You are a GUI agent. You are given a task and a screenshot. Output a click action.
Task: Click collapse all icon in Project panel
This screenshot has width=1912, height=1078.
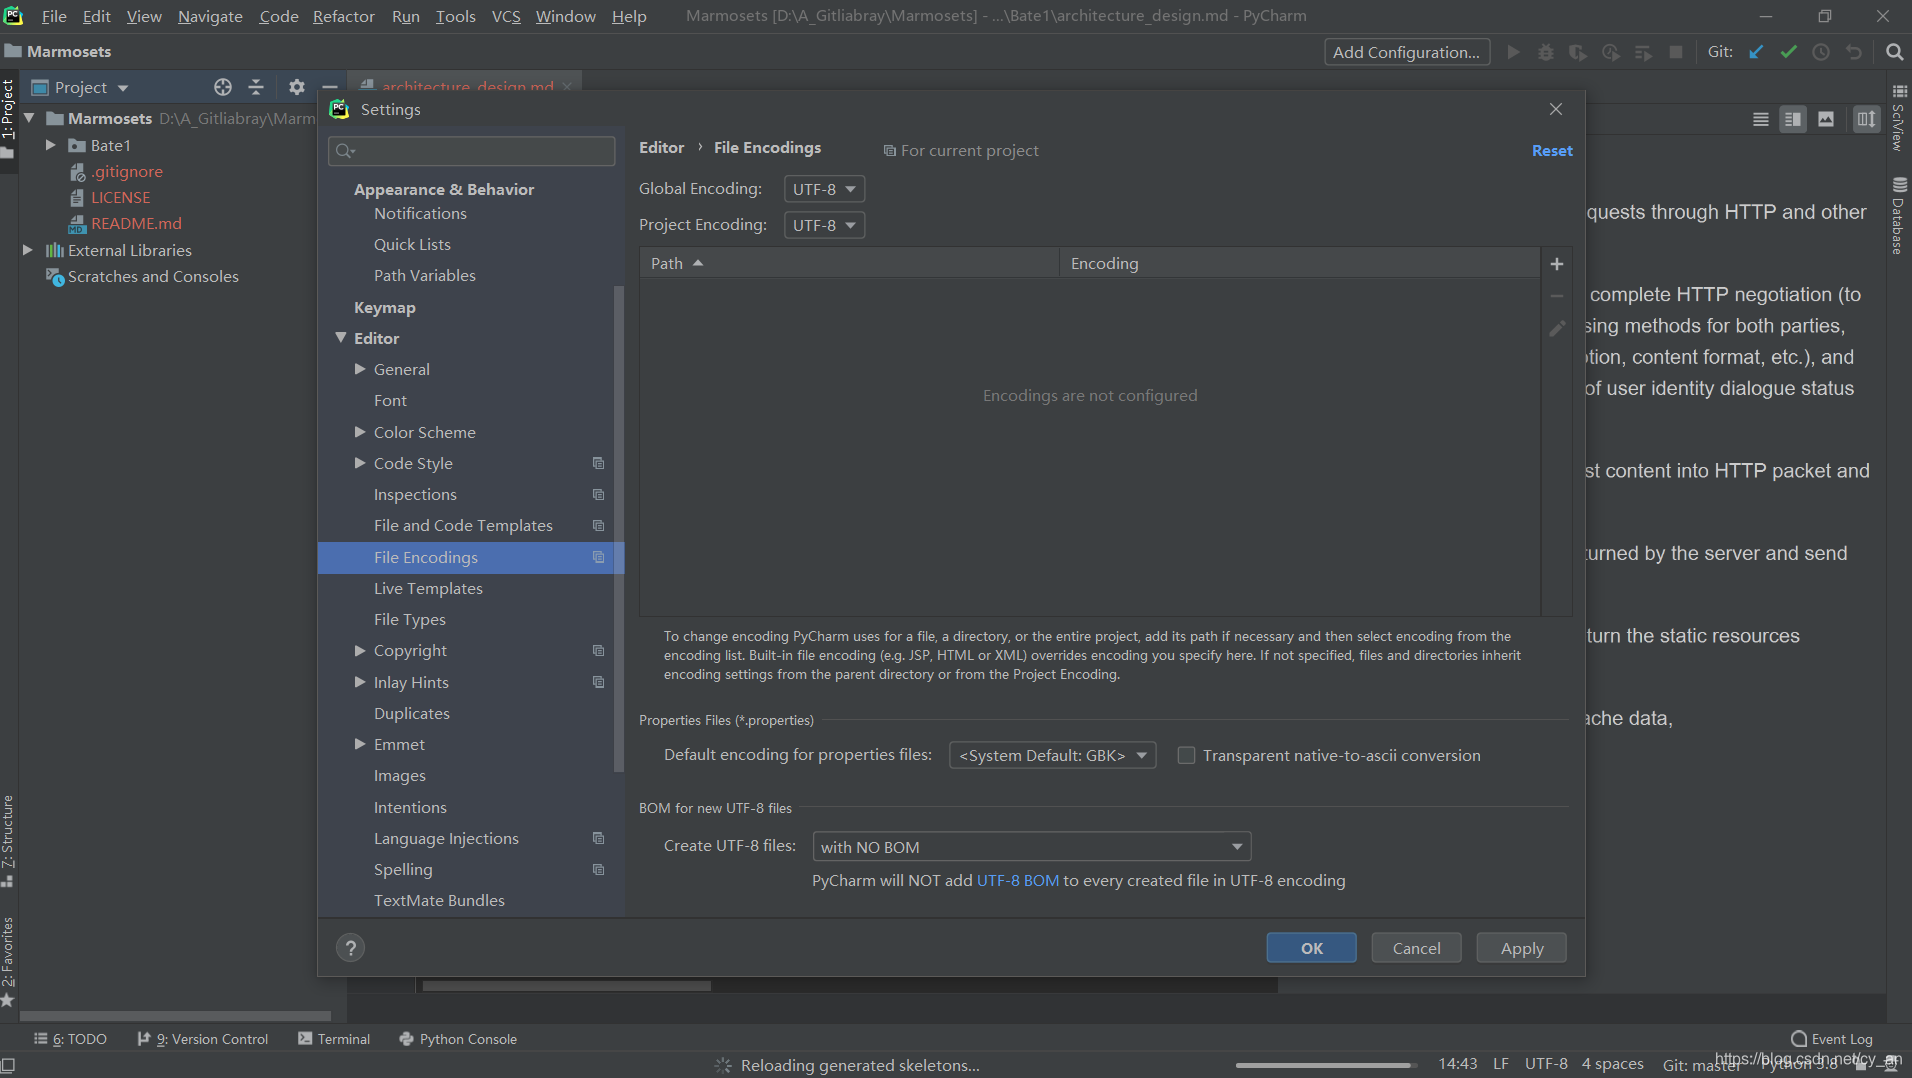[x=256, y=87]
